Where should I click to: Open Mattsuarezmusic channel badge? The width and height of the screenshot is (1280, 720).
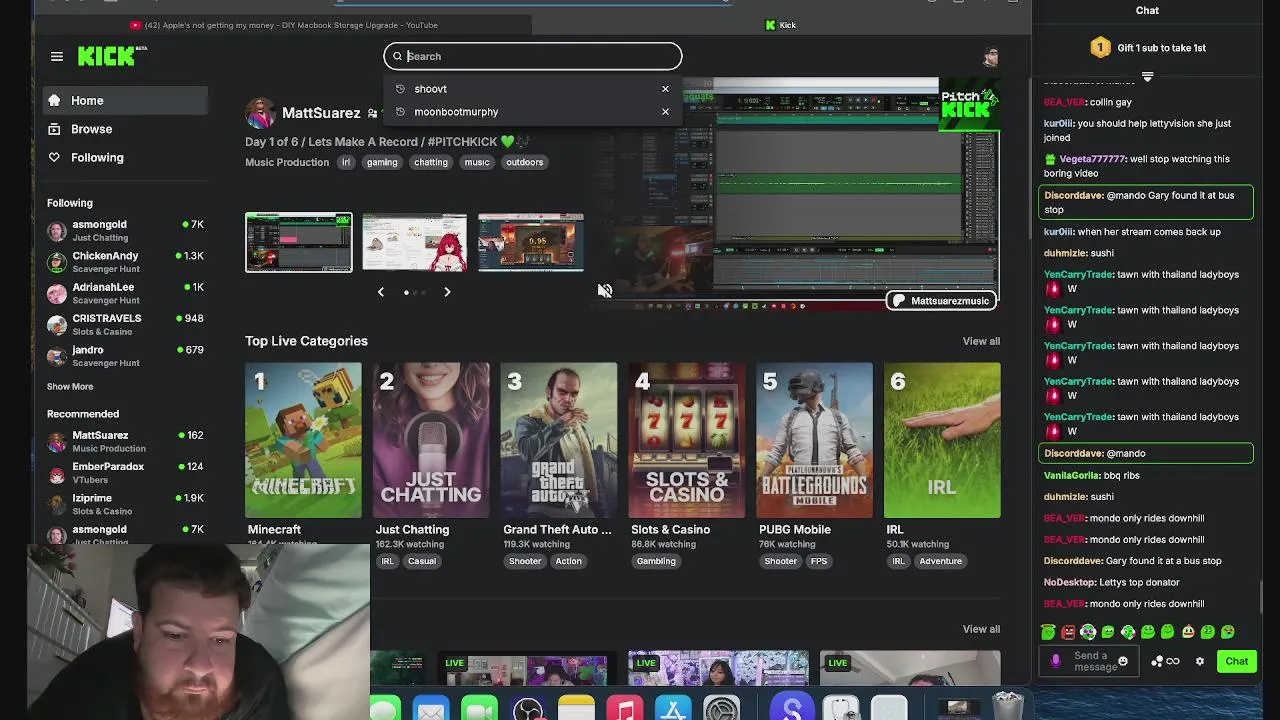[x=941, y=301]
